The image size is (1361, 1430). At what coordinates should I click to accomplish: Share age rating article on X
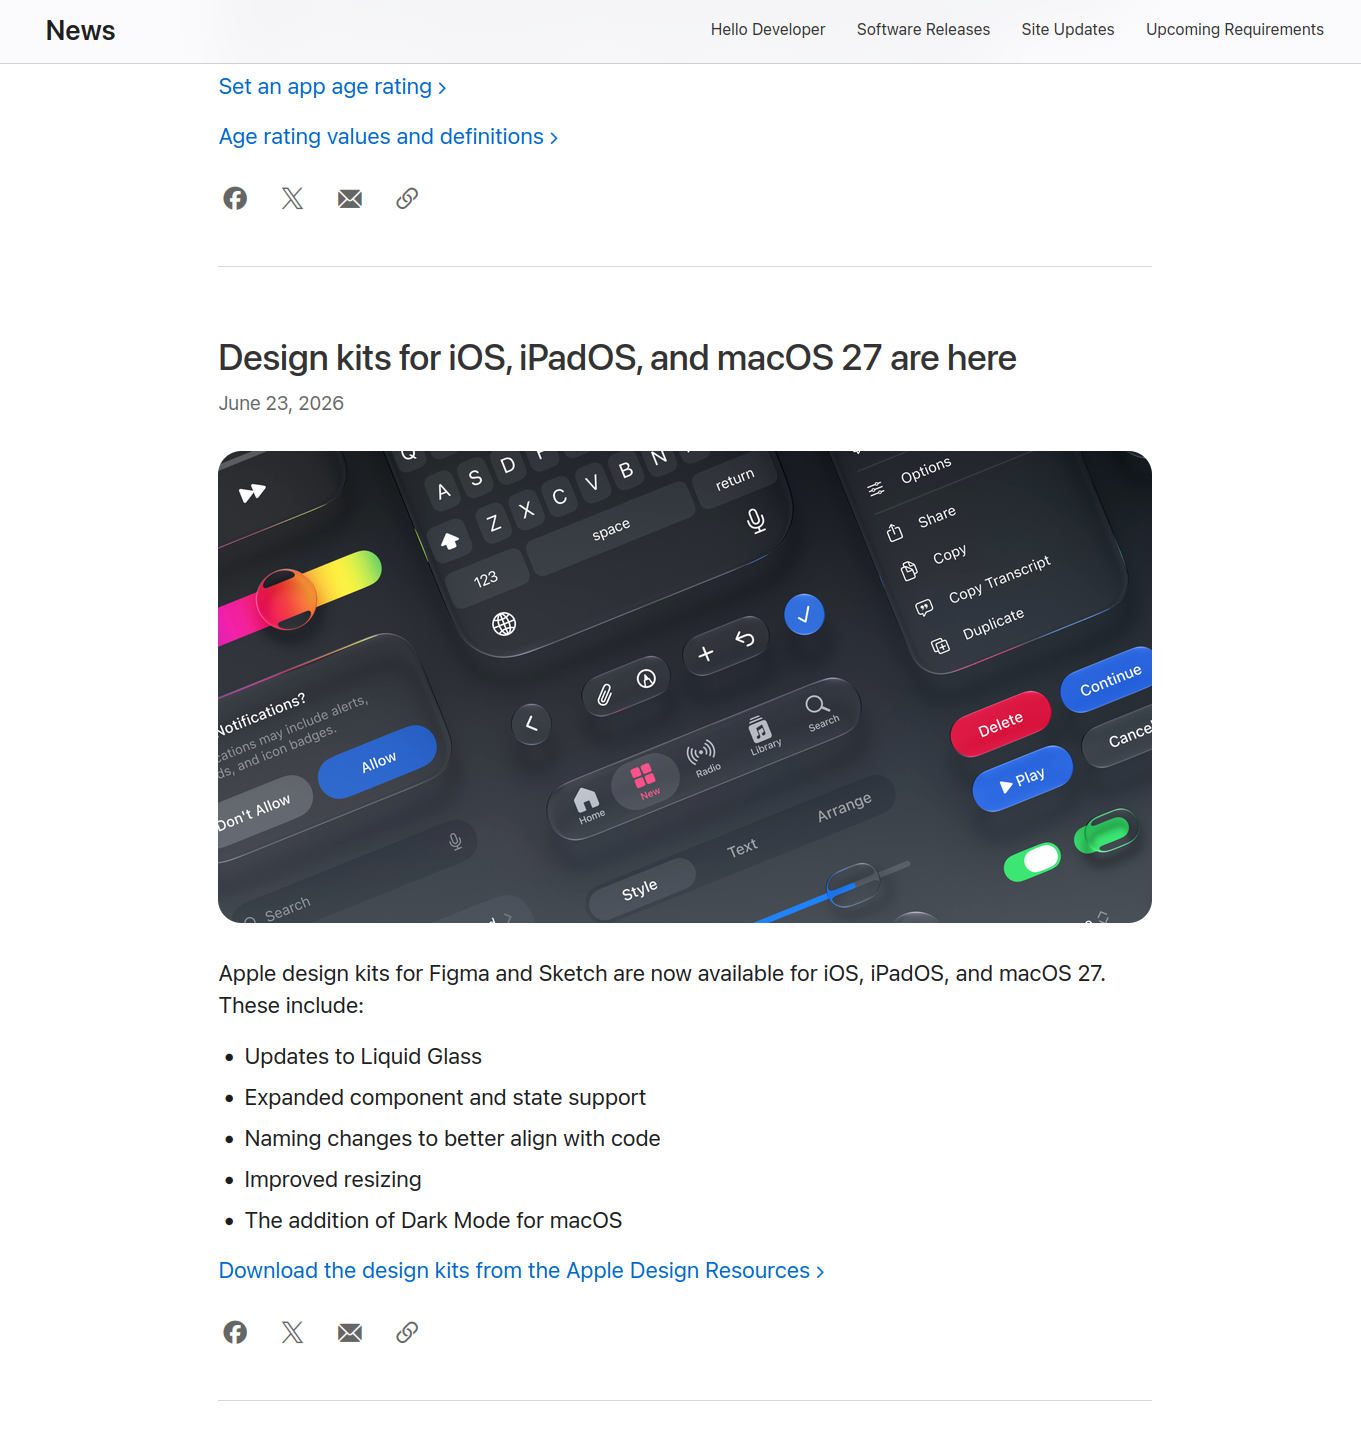[292, 198]
